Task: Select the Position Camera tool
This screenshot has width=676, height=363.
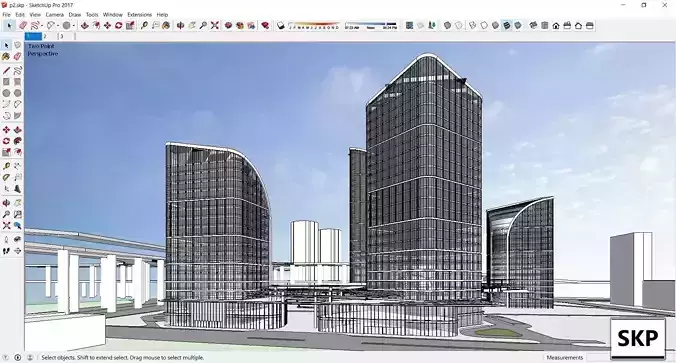Action: pyautogui.click(x=6, y=240)
